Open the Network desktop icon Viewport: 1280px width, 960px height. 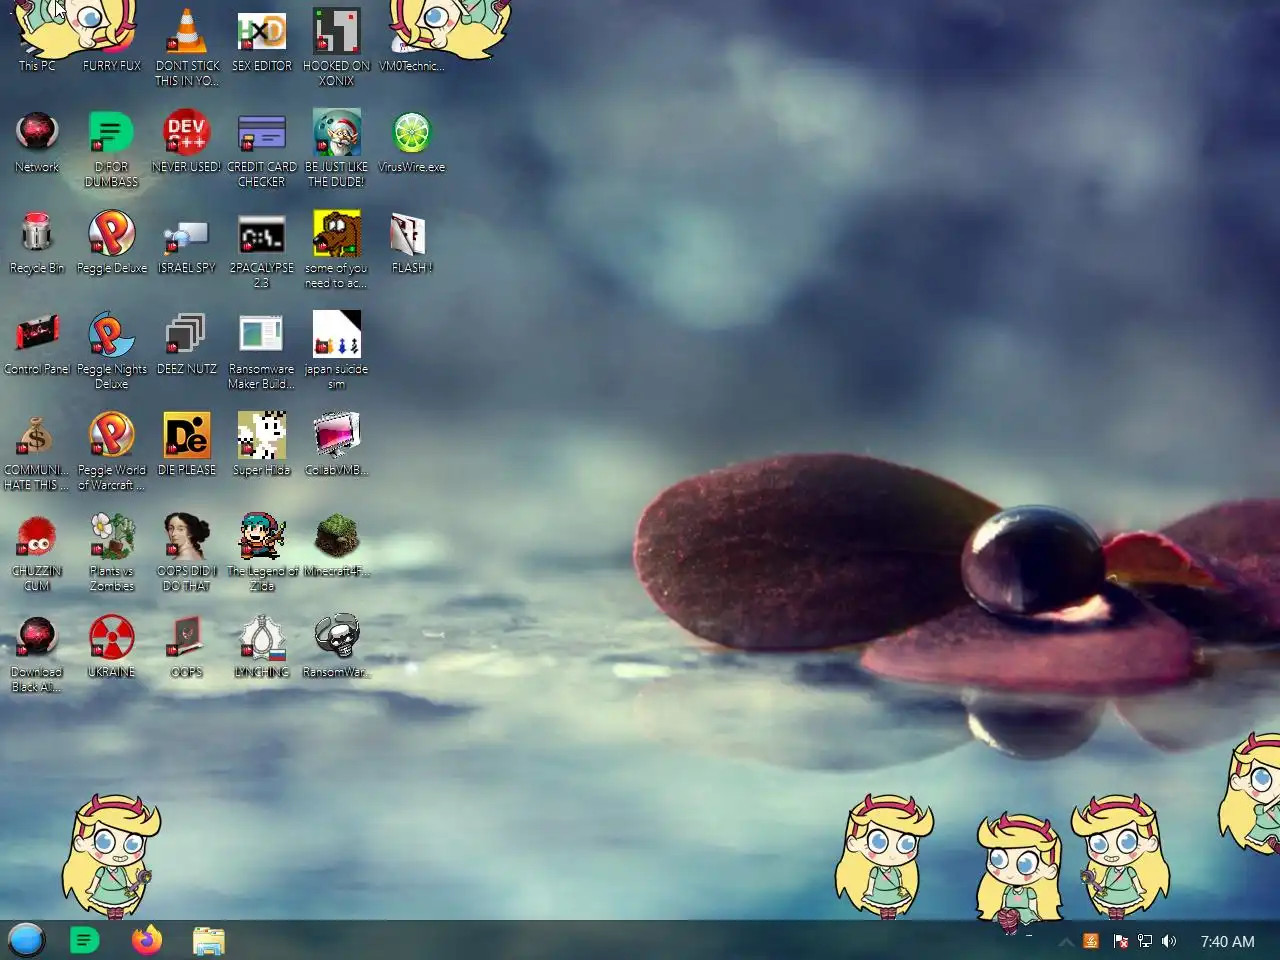point(37,141)
